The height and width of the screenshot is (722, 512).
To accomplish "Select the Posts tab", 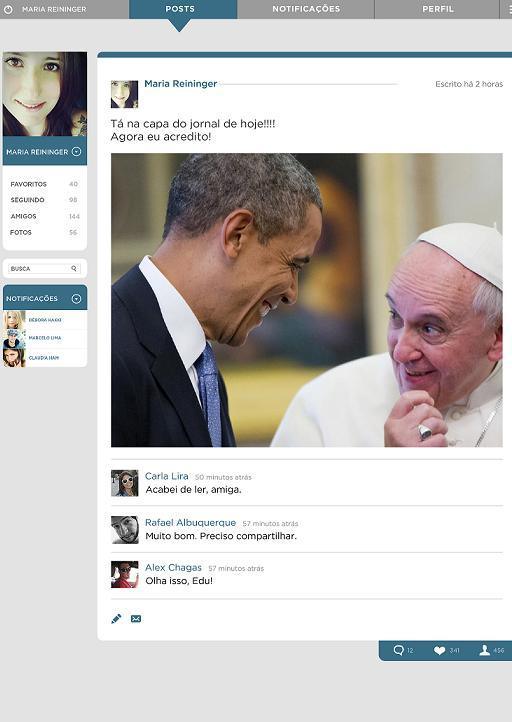I will coord(180,9).
